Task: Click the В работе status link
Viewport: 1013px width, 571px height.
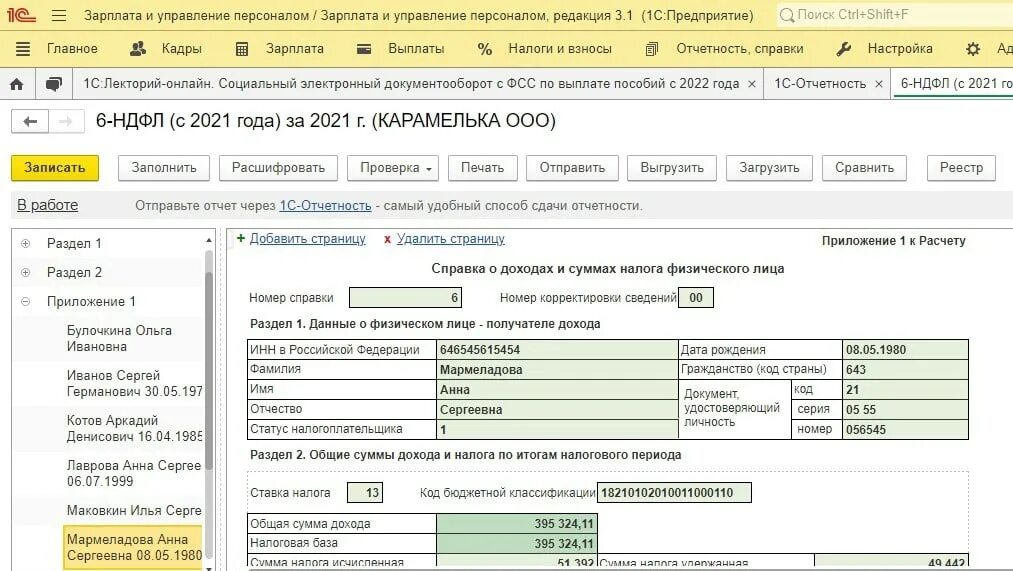Action: click(x=47, y=205)
